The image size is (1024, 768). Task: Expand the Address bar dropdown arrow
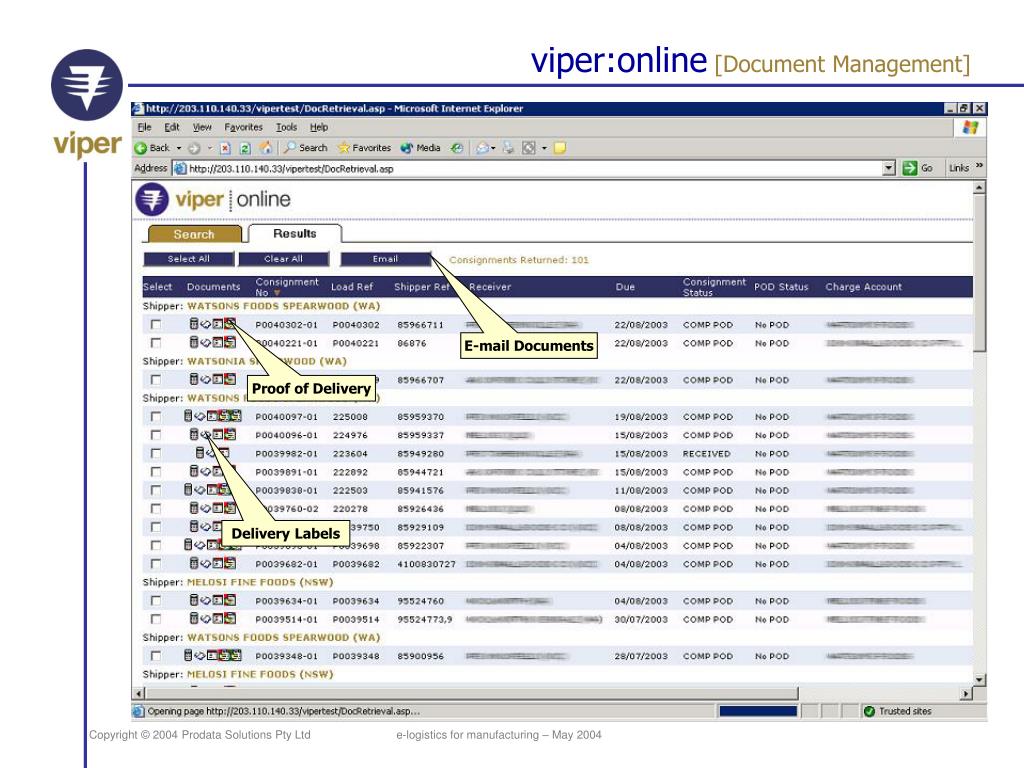pos(888,168)
